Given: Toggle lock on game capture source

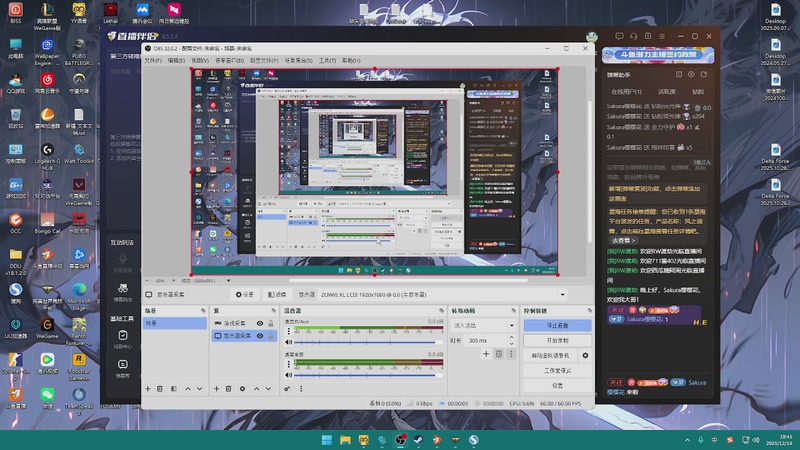Looking at the screenshot, I should click(x=271, y=323).
